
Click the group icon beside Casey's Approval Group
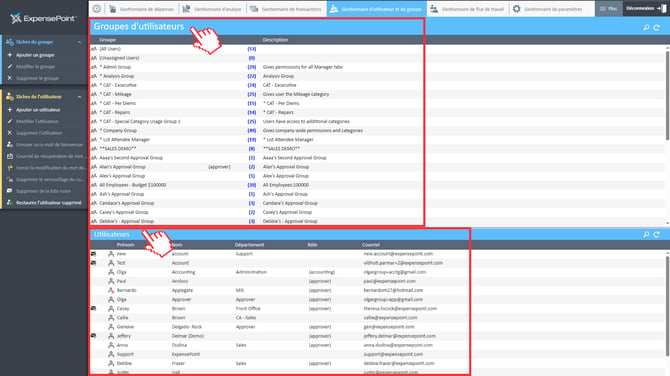[94, 212]
